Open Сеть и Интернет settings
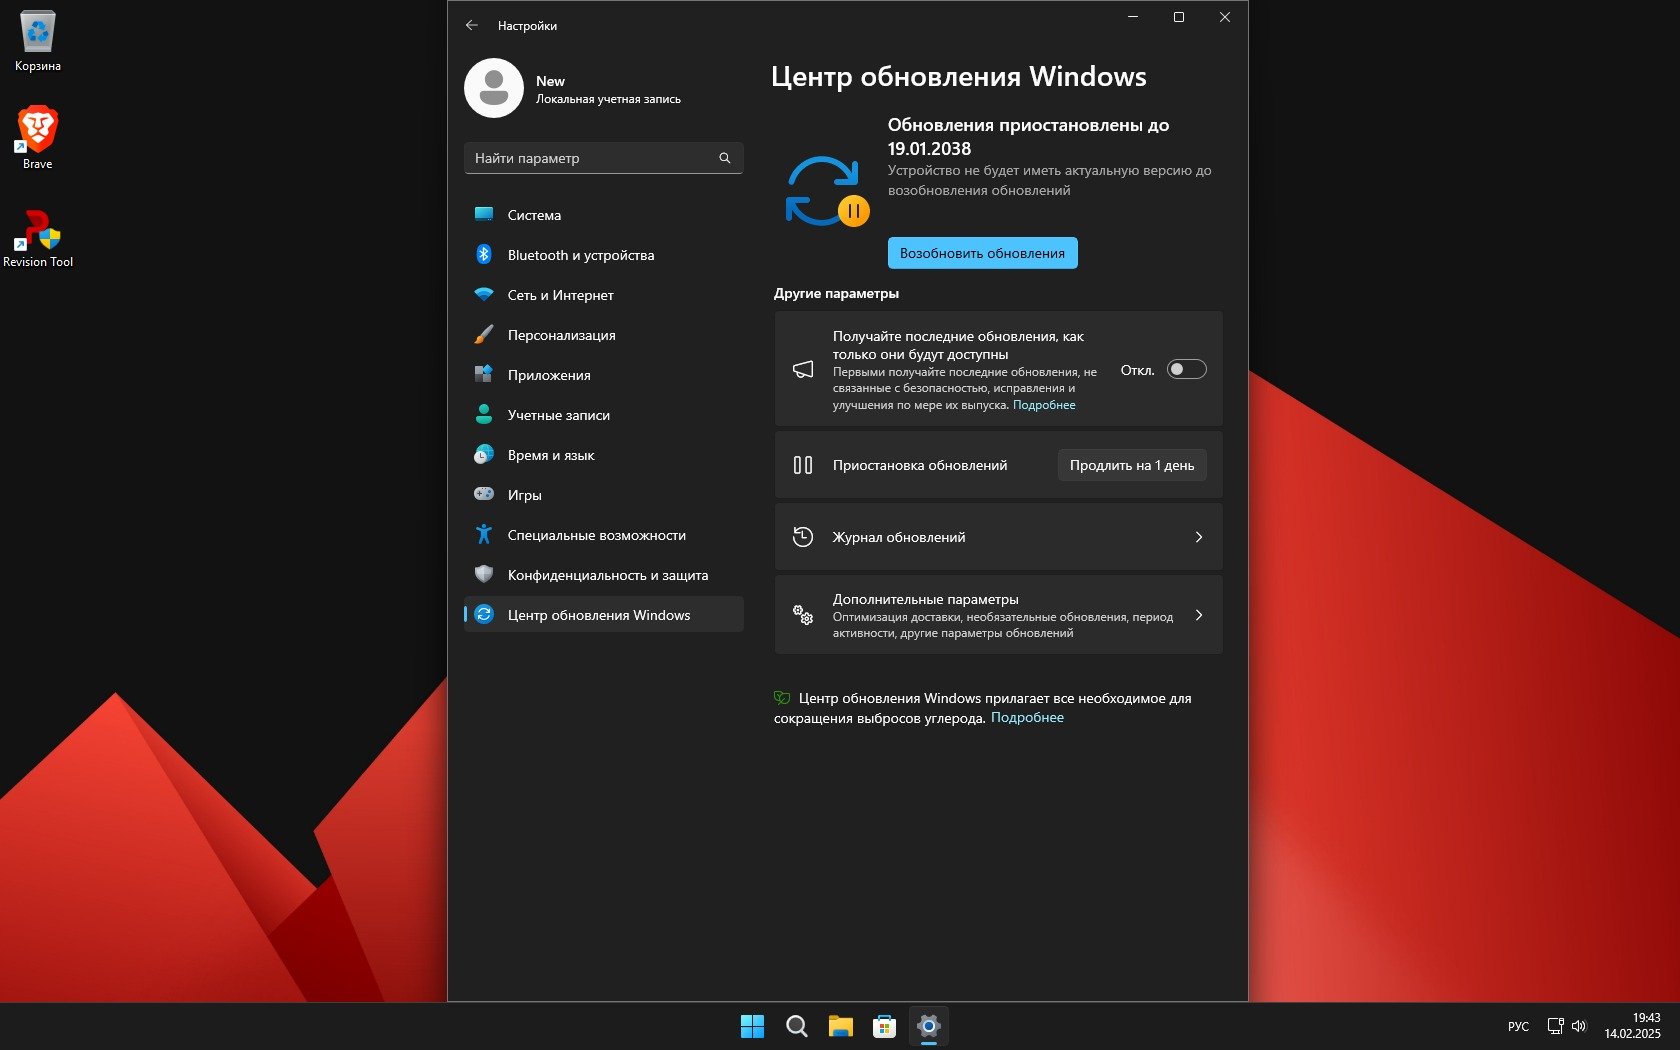 tap(604, 294)
